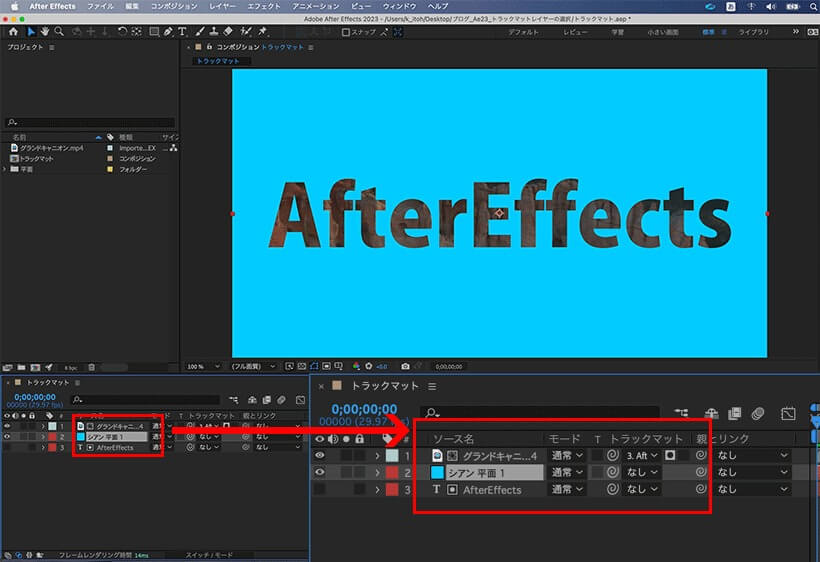
Task: Open the アニメーション menu
Action: point(315,6)
